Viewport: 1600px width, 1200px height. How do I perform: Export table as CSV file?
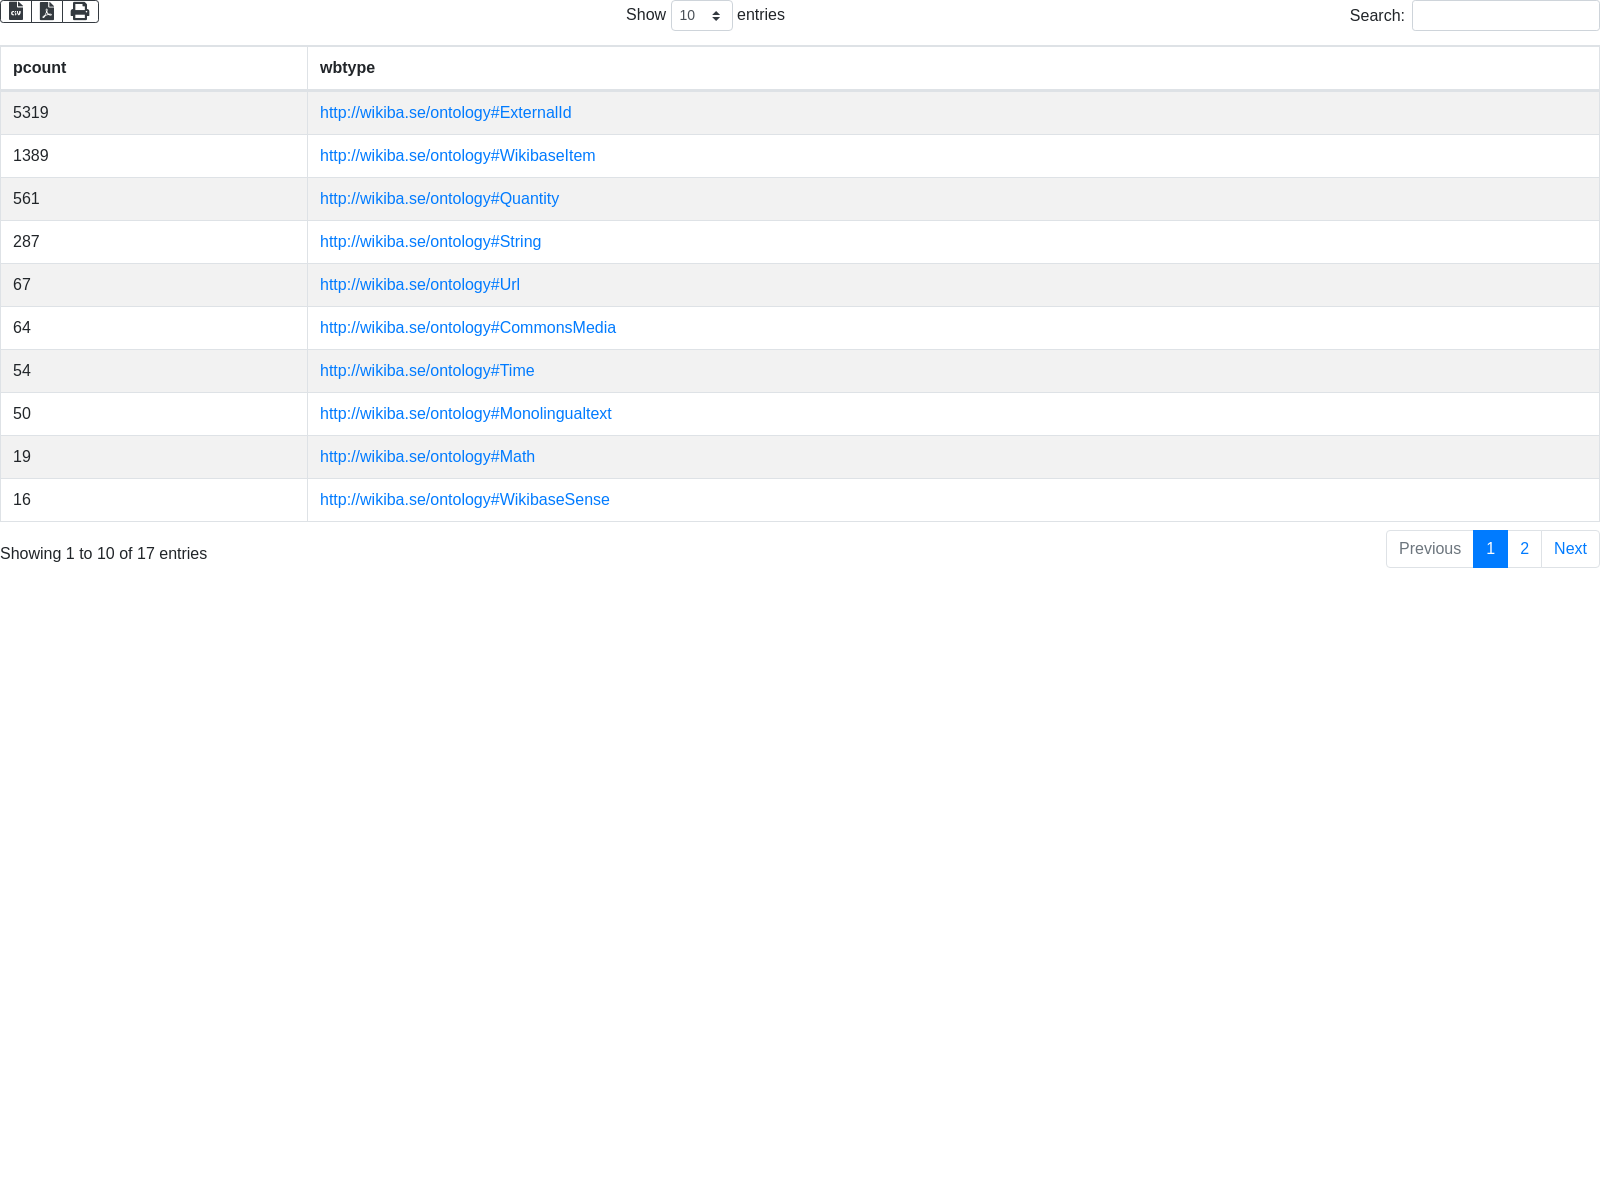[x=16, y=11]
